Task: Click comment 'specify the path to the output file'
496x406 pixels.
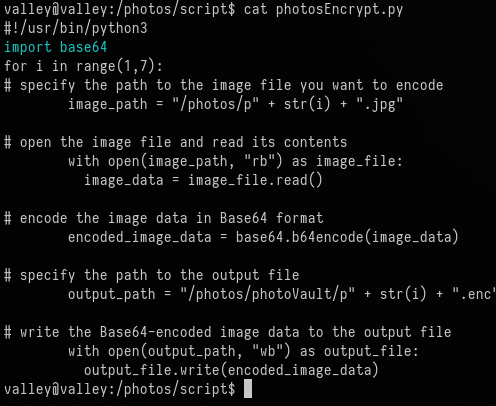Action: pyautogui.click(x=152, y=275)
